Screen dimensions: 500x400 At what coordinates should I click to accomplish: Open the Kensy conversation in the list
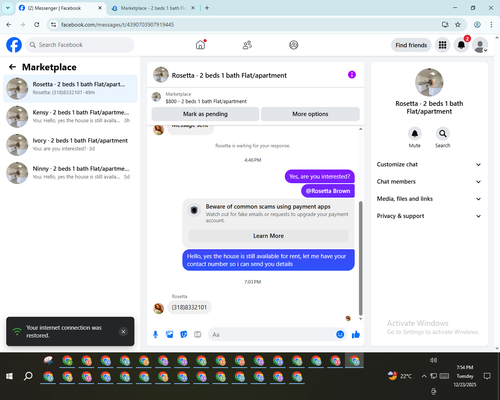pos(70,116)
